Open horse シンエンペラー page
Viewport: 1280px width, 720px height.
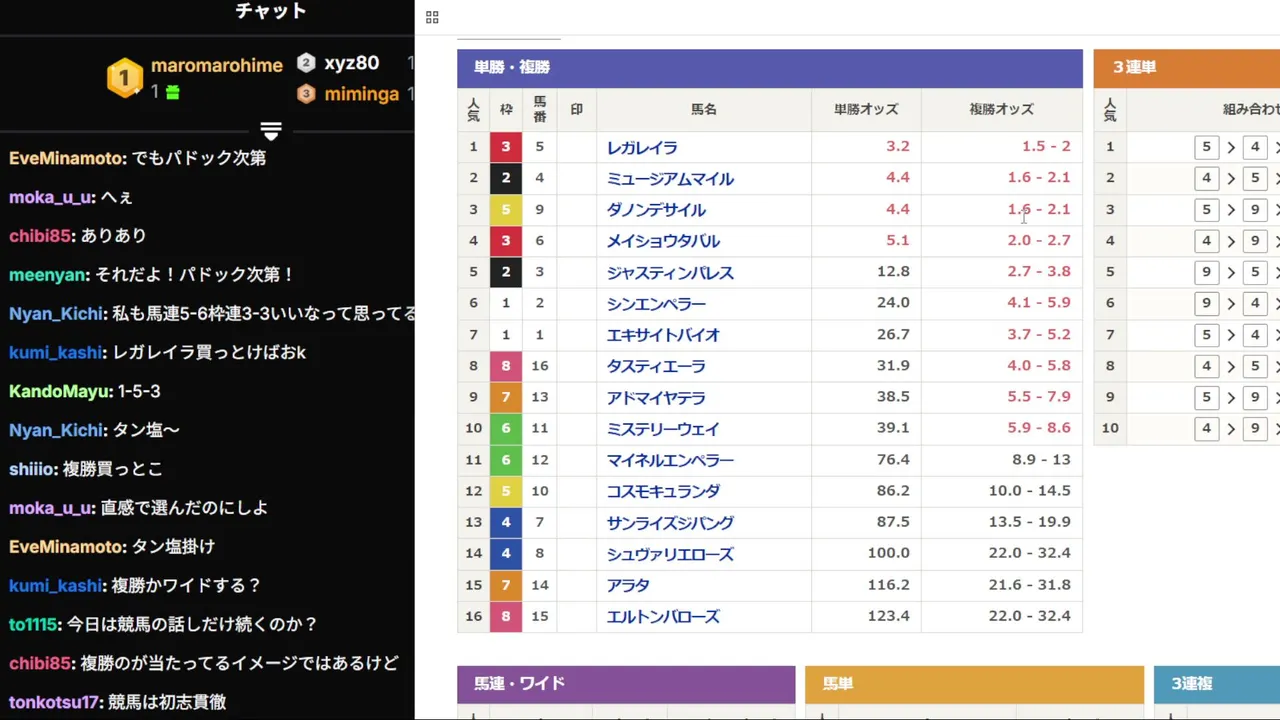[656, 303]
